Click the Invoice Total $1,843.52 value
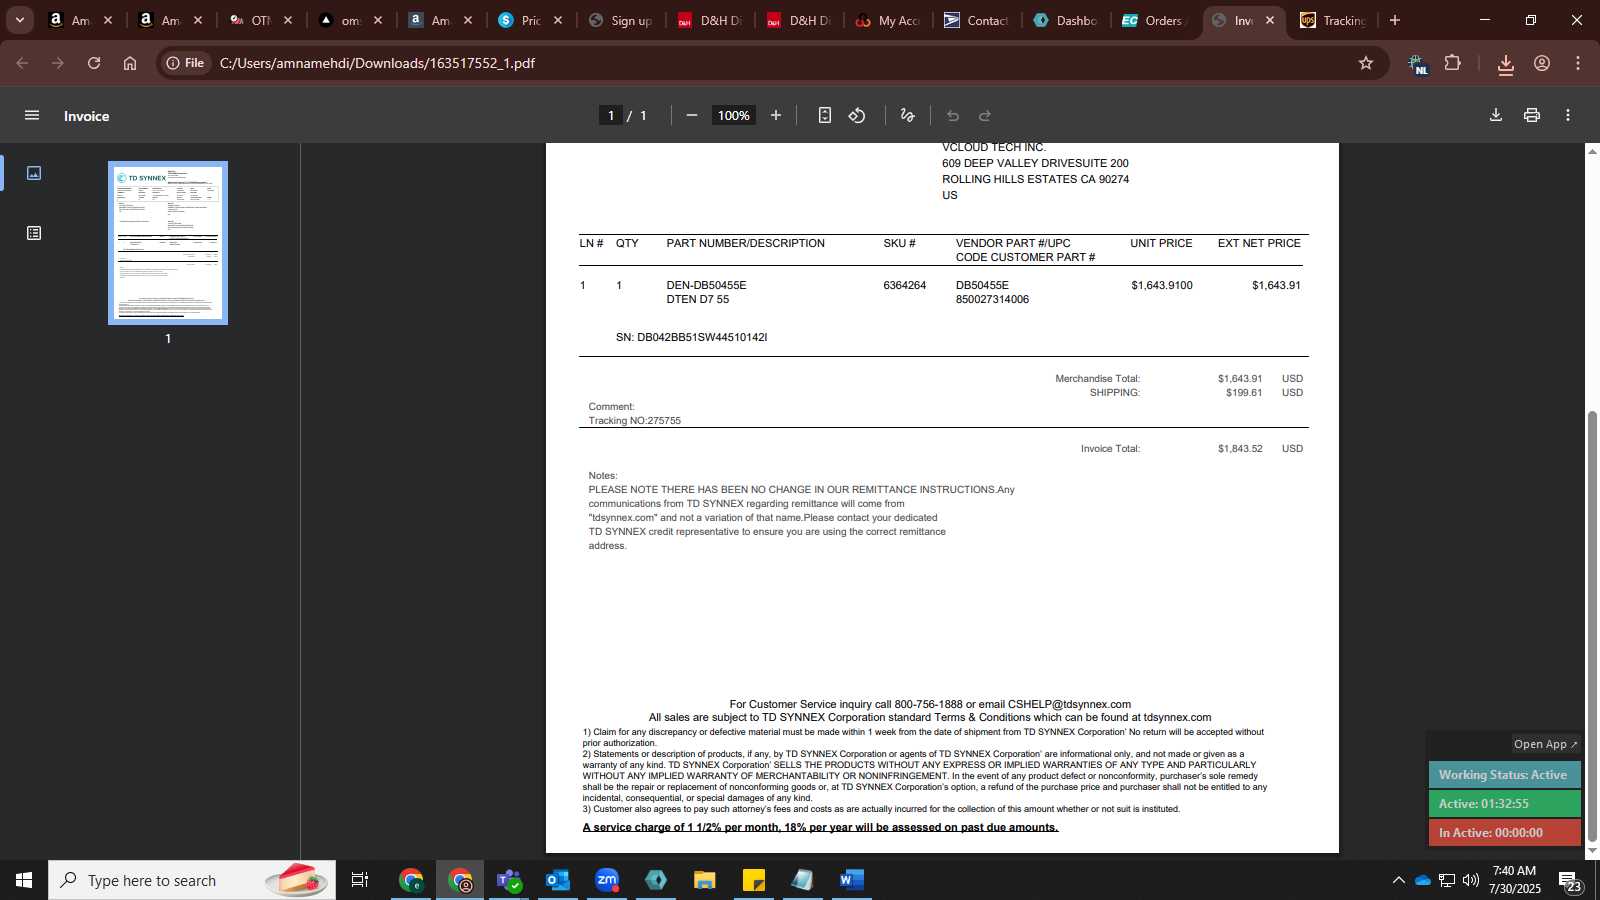The image size is (1600, 900). tap(1240, 449)
